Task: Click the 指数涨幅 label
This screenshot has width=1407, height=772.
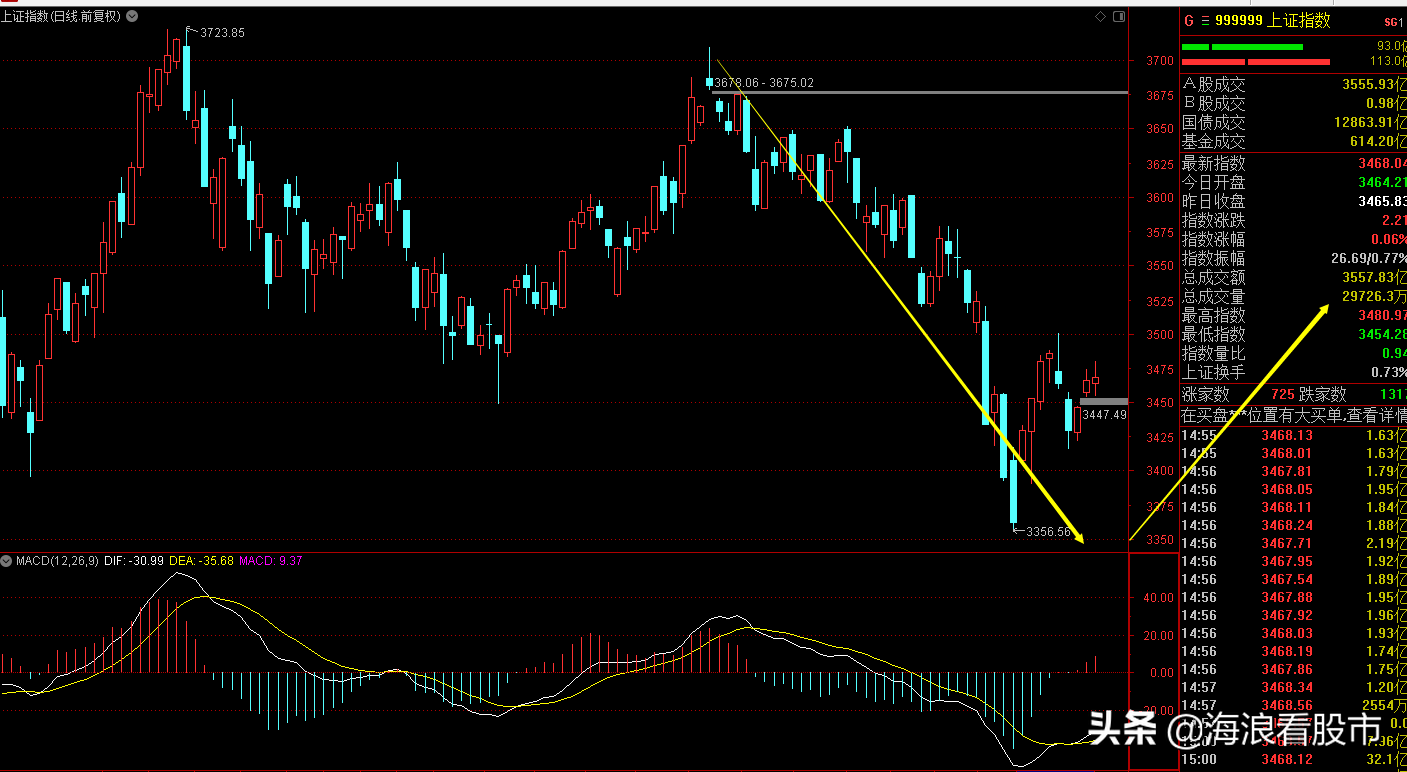Action: pos(1214,239)
